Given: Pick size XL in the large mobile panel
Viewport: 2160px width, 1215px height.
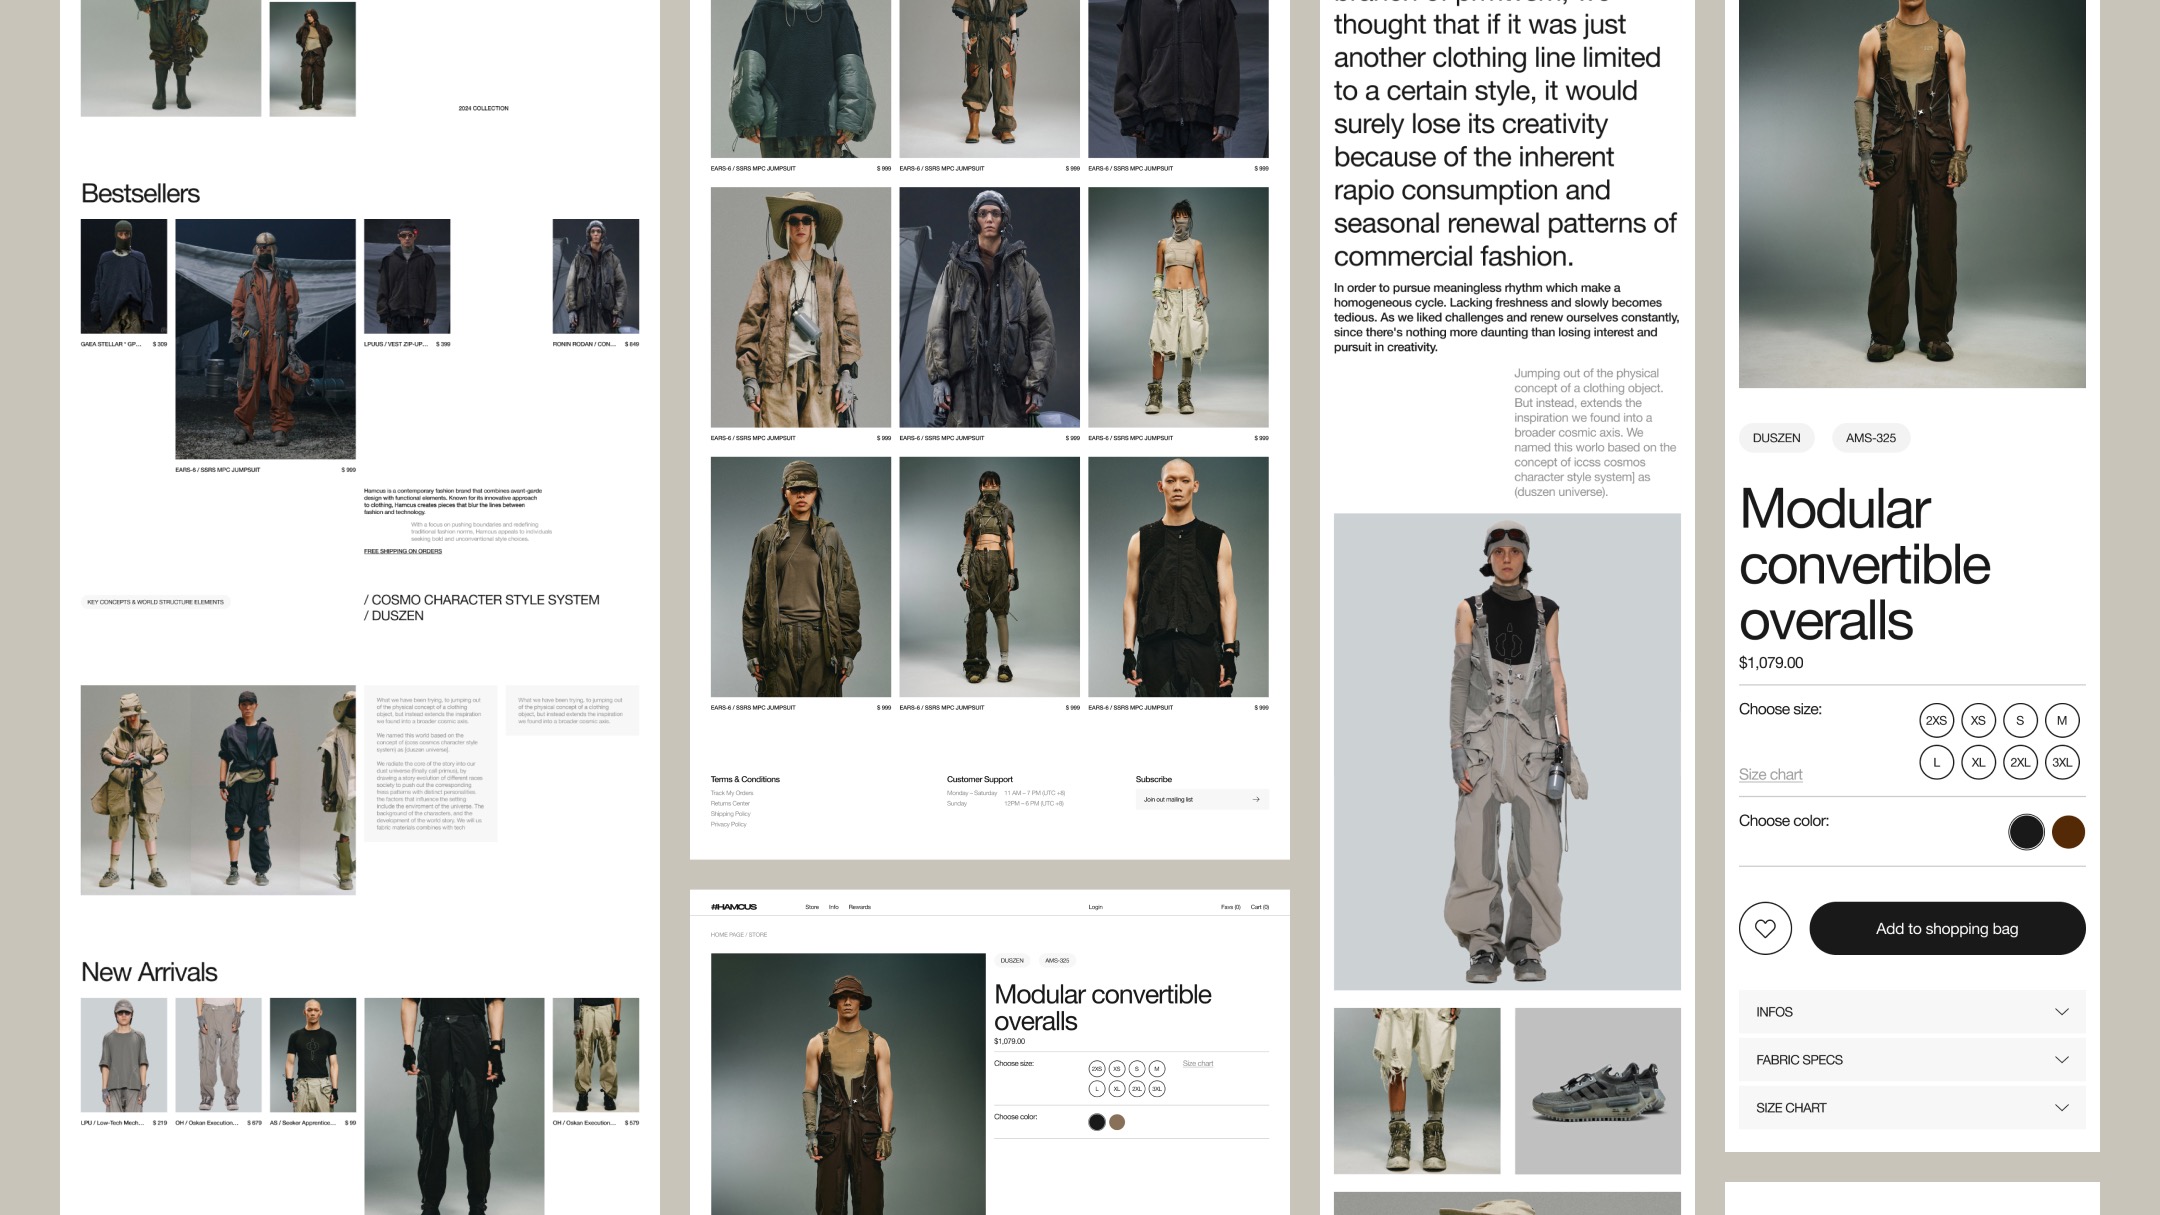Looking at the screenshot, I should pyautogui.click(x=1978, y=762).
